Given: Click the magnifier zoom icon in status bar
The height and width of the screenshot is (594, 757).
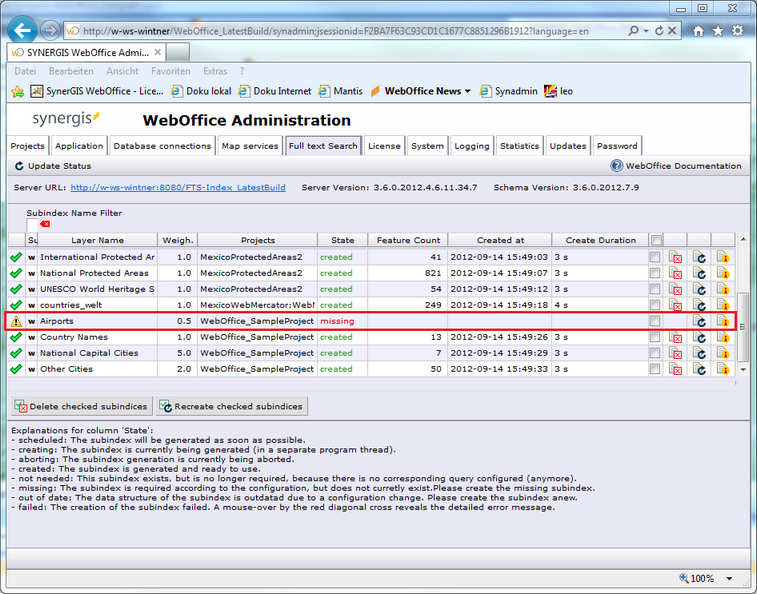Looking at the screenshot, I should [684, 578].
